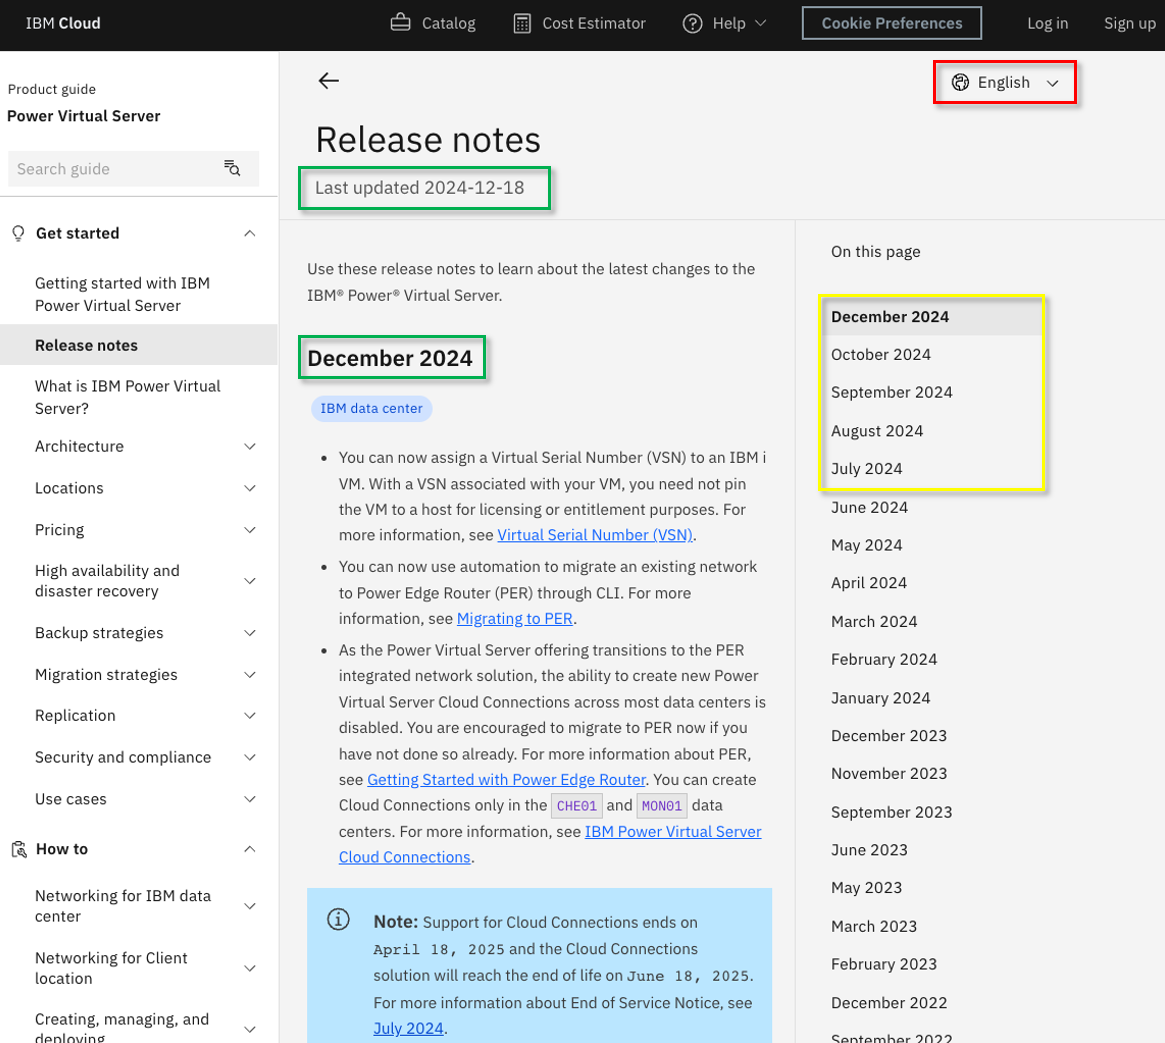Jump to September 2023 section
The height and width of the screenshot is (1043, 1165).
(x=892, y=813)
